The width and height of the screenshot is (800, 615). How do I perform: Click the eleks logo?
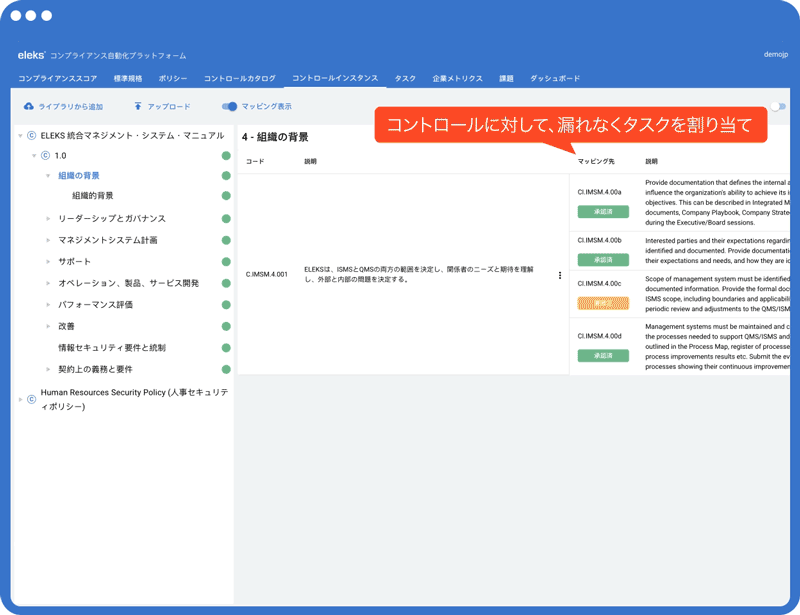pyautogui.click(x=31, y=55)
